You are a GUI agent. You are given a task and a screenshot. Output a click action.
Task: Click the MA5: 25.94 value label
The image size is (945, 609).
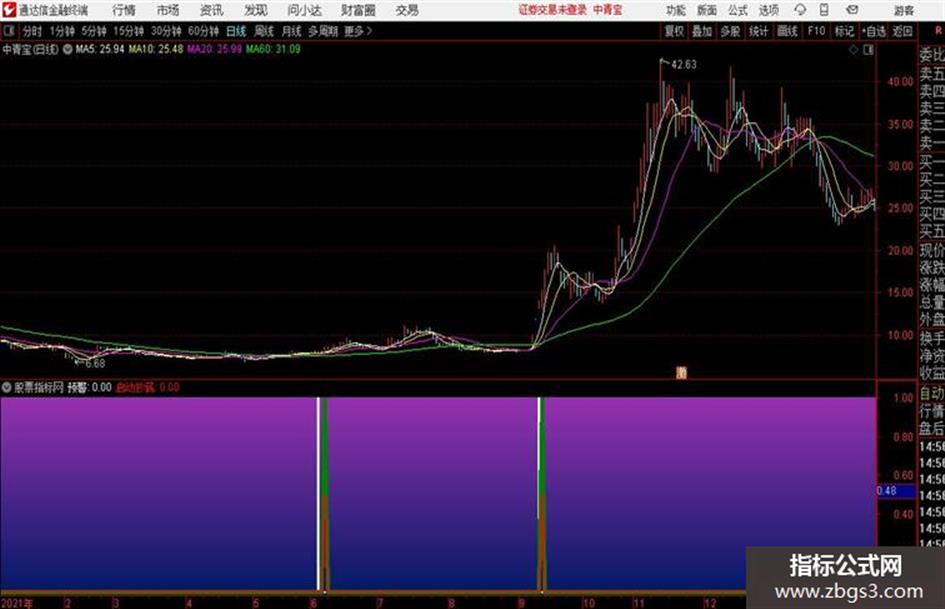99,49
